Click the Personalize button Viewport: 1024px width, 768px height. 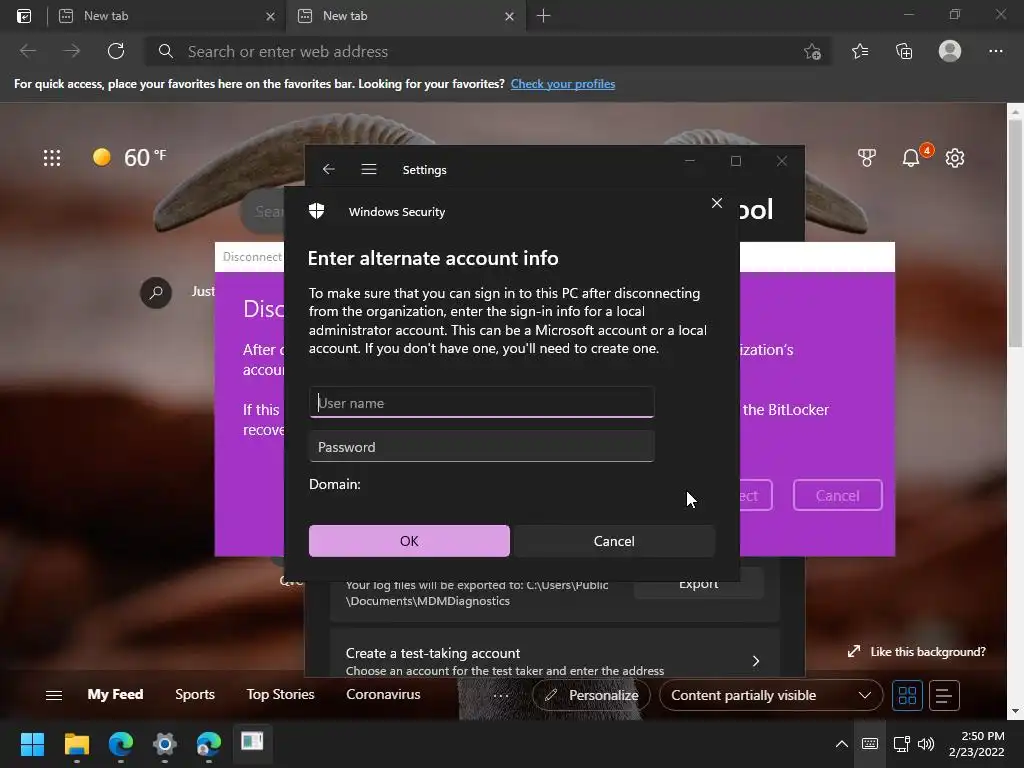(591, 696)
